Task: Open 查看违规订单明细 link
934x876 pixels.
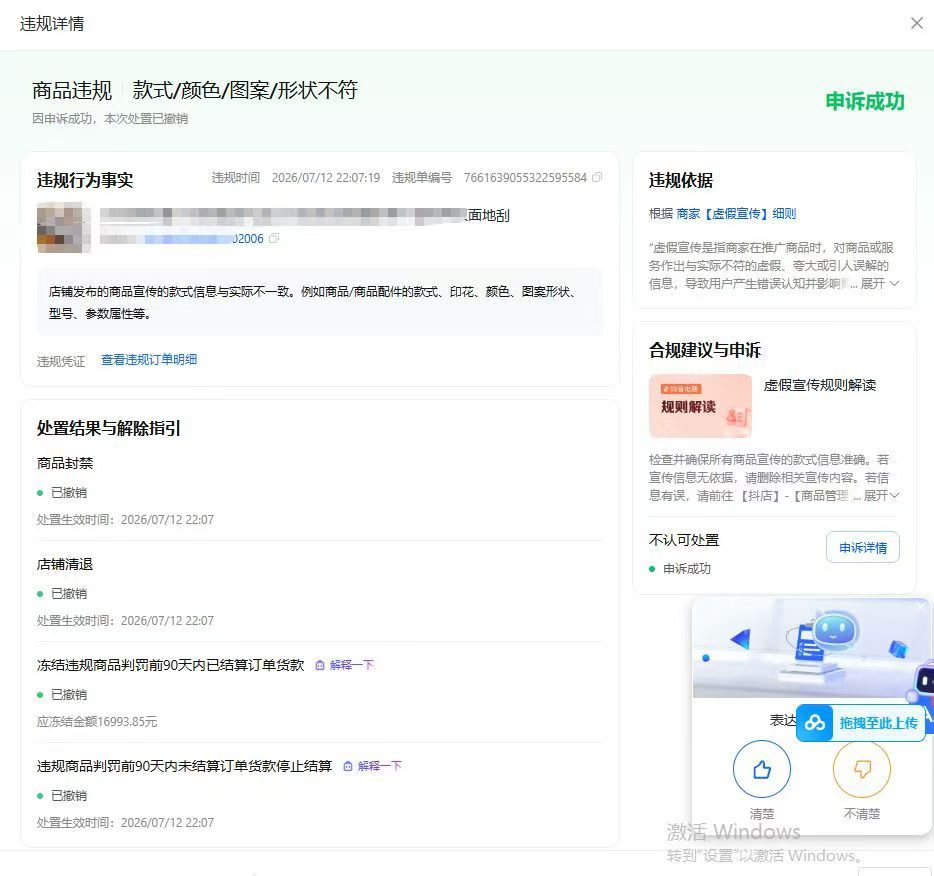Action: click(149, 360)
